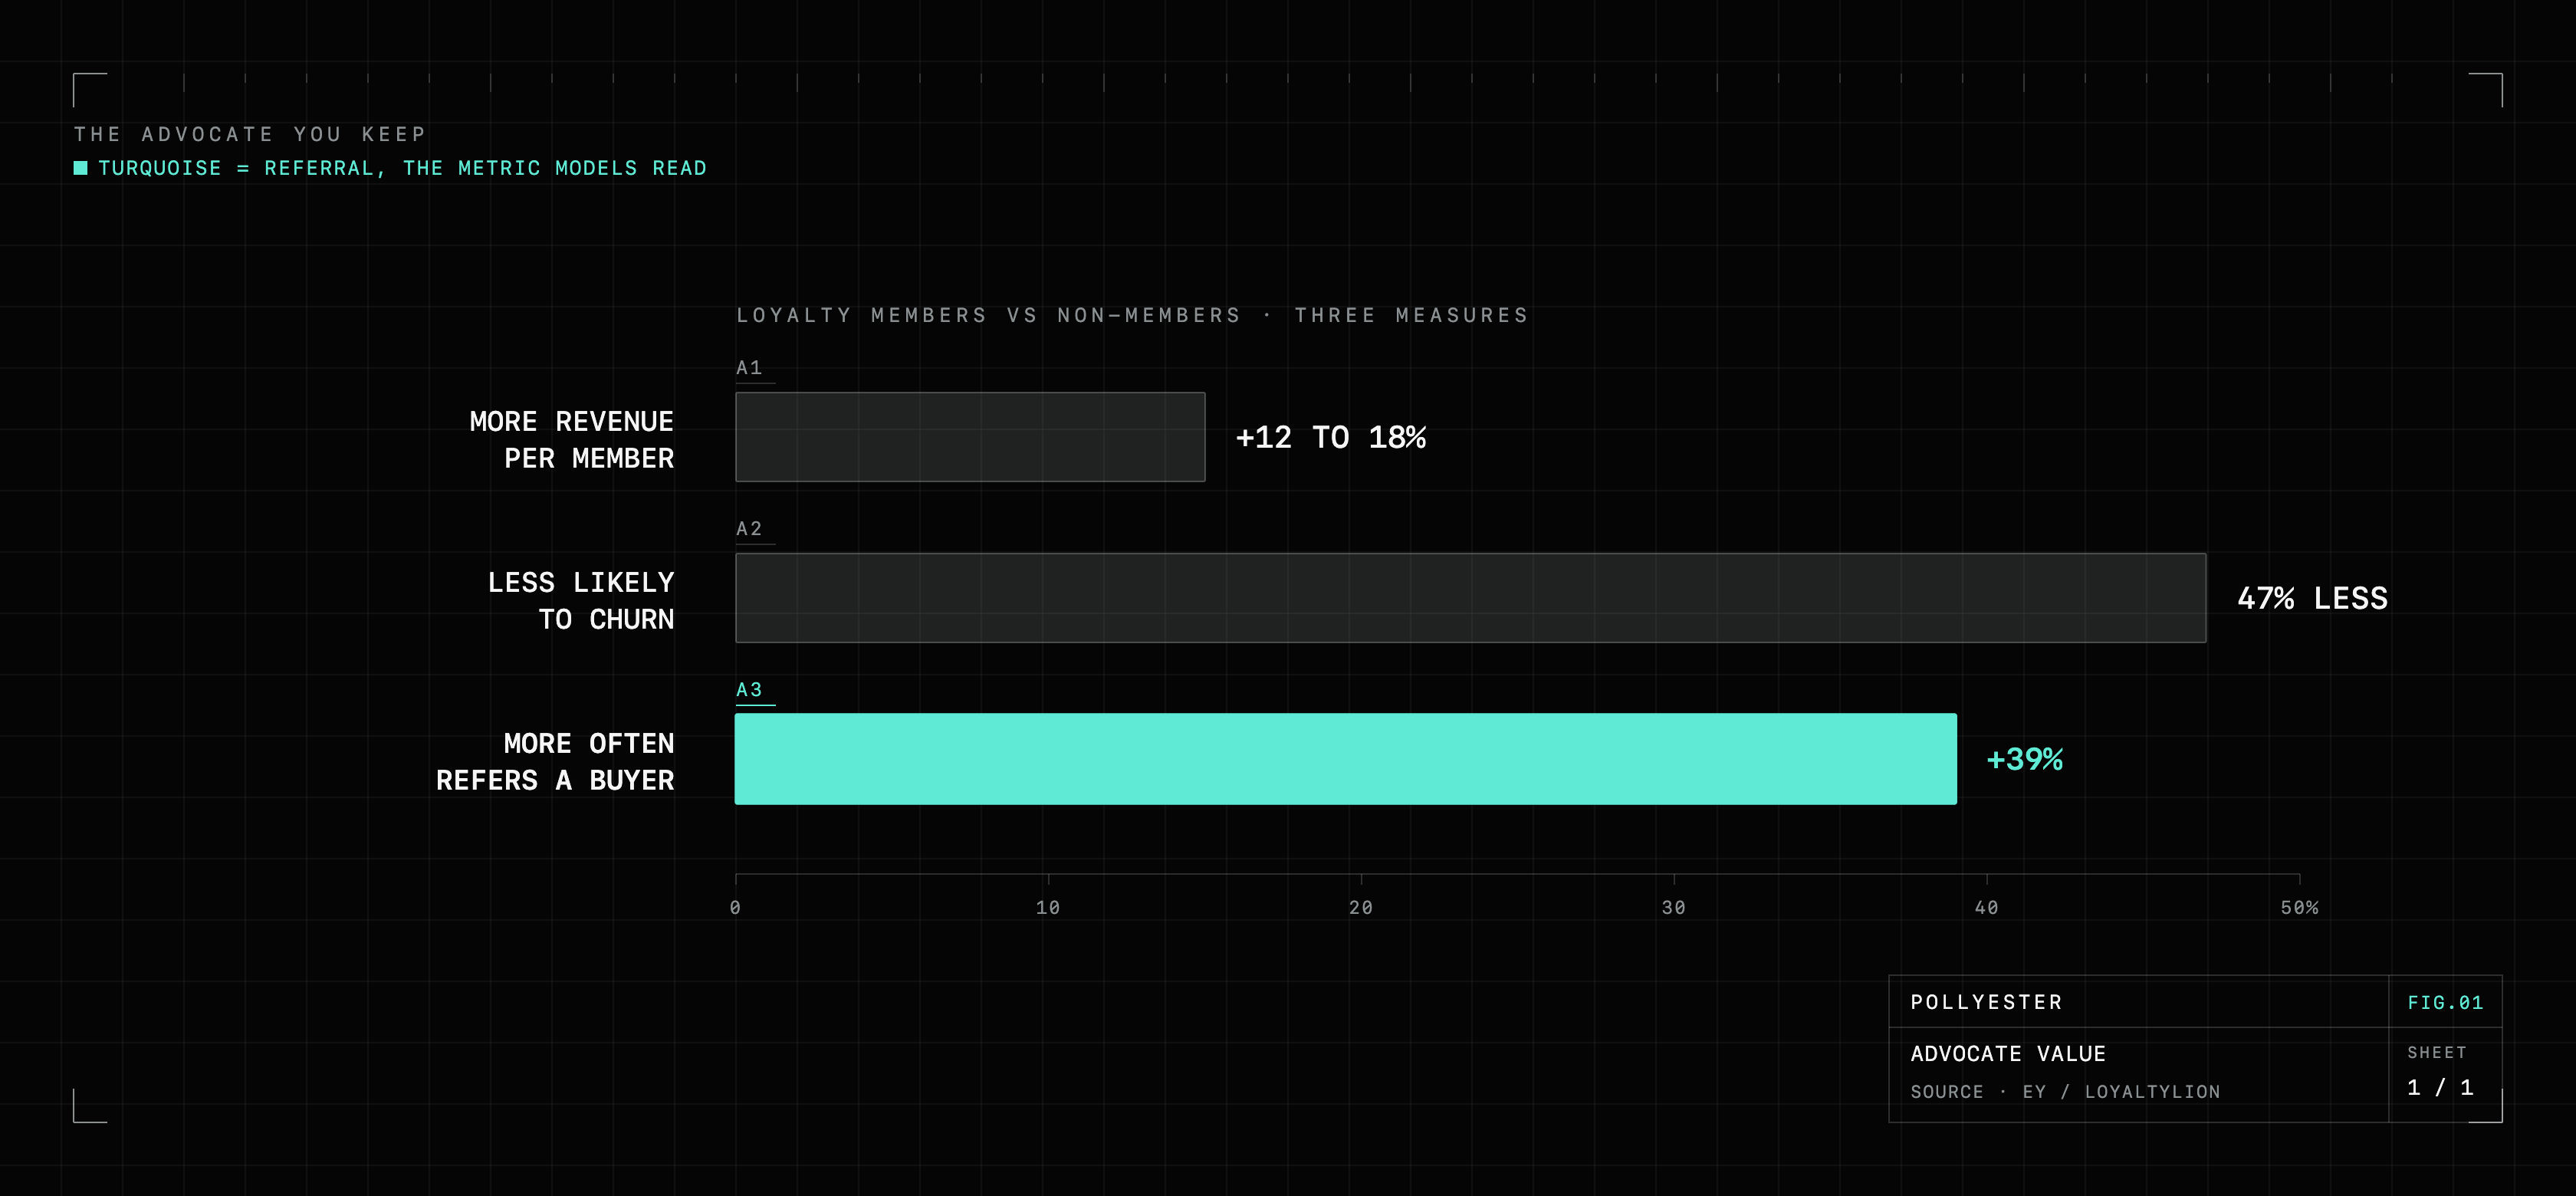Click the 50% axis tick label
Image resolution: width=2576 pixels, height=1196 pixels.
[2299, 908]
